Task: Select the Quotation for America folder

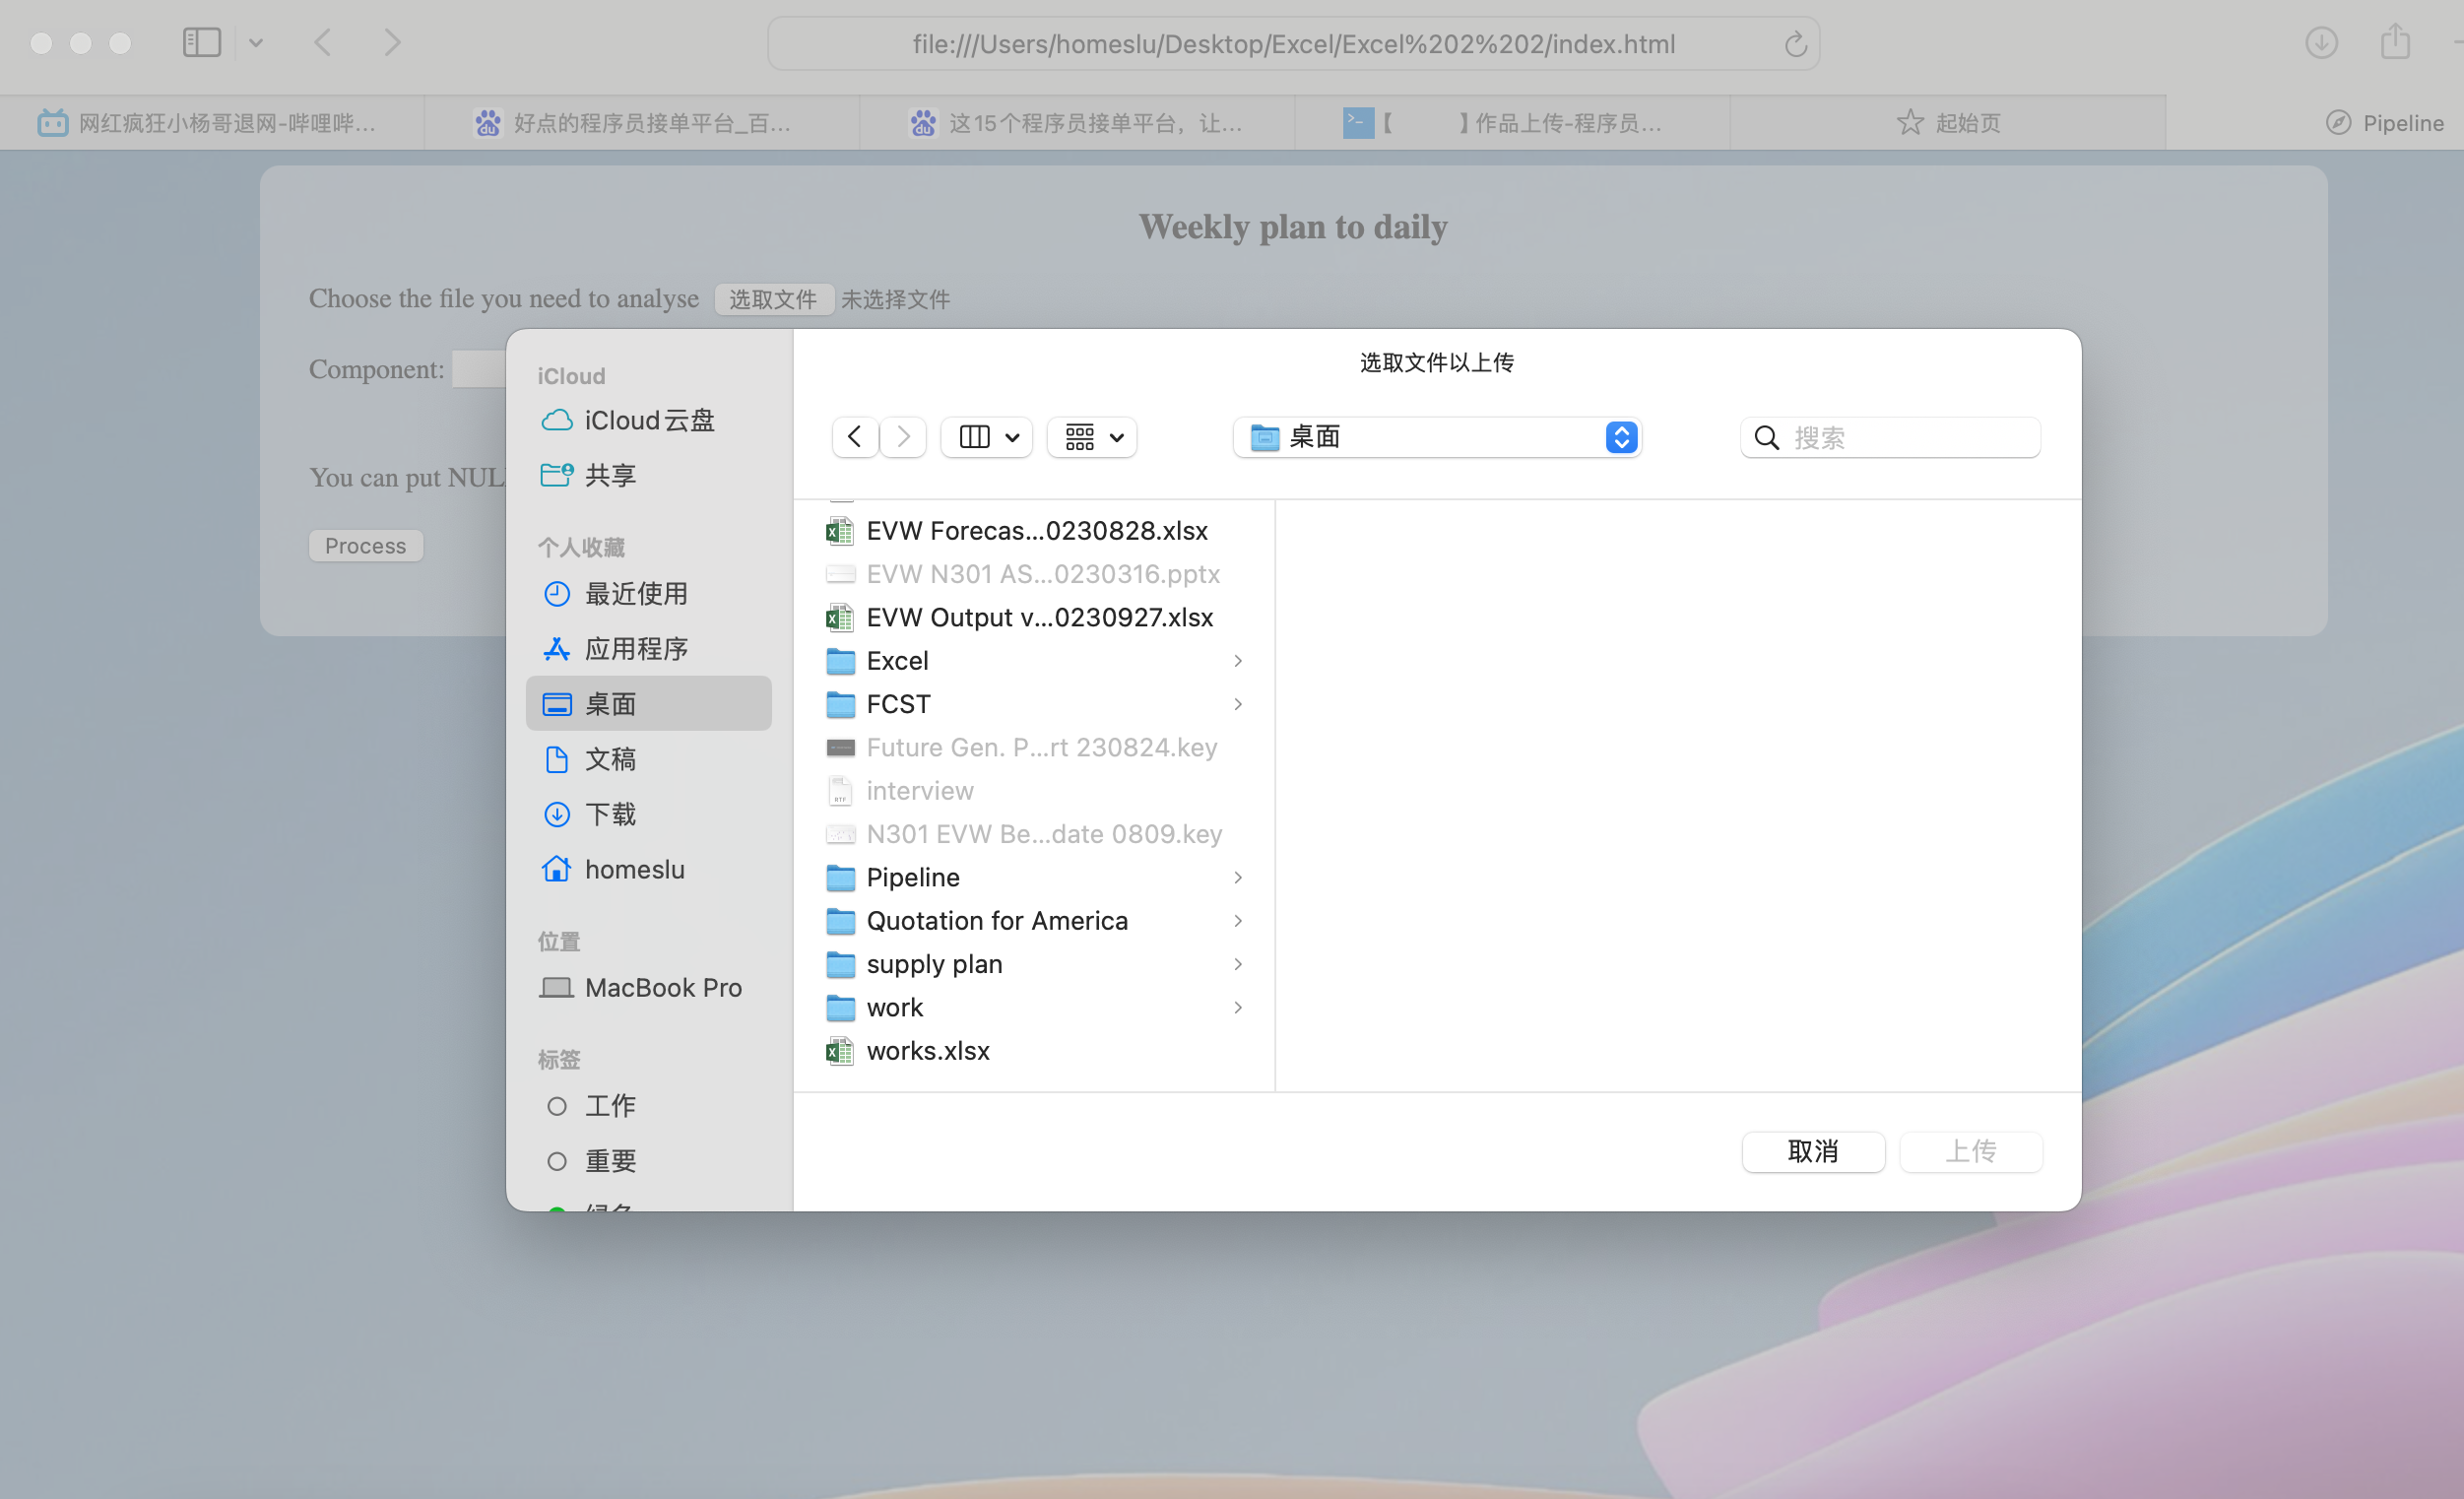Action: 1035,921
